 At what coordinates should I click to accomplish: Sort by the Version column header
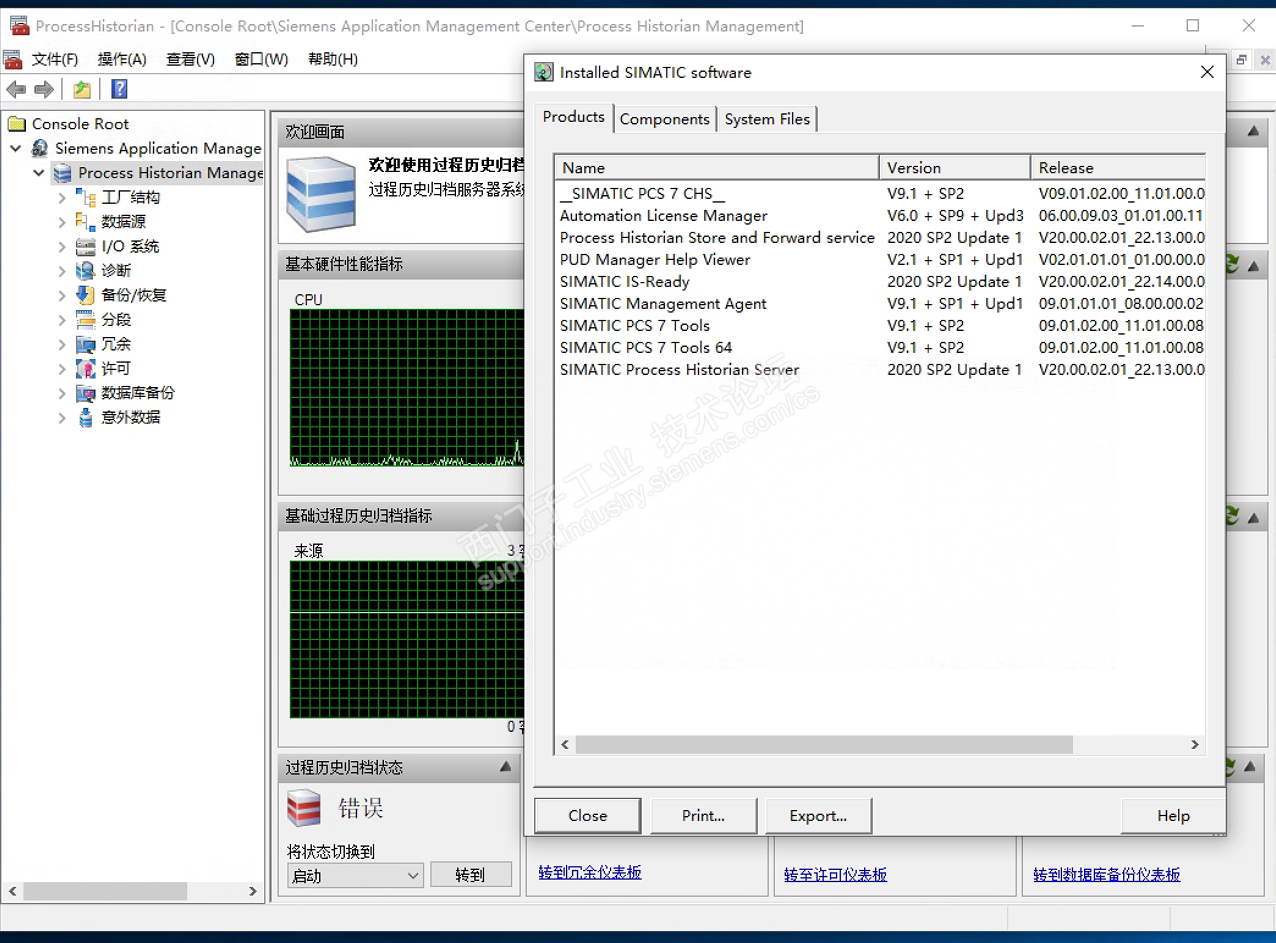tap(955, 168)
